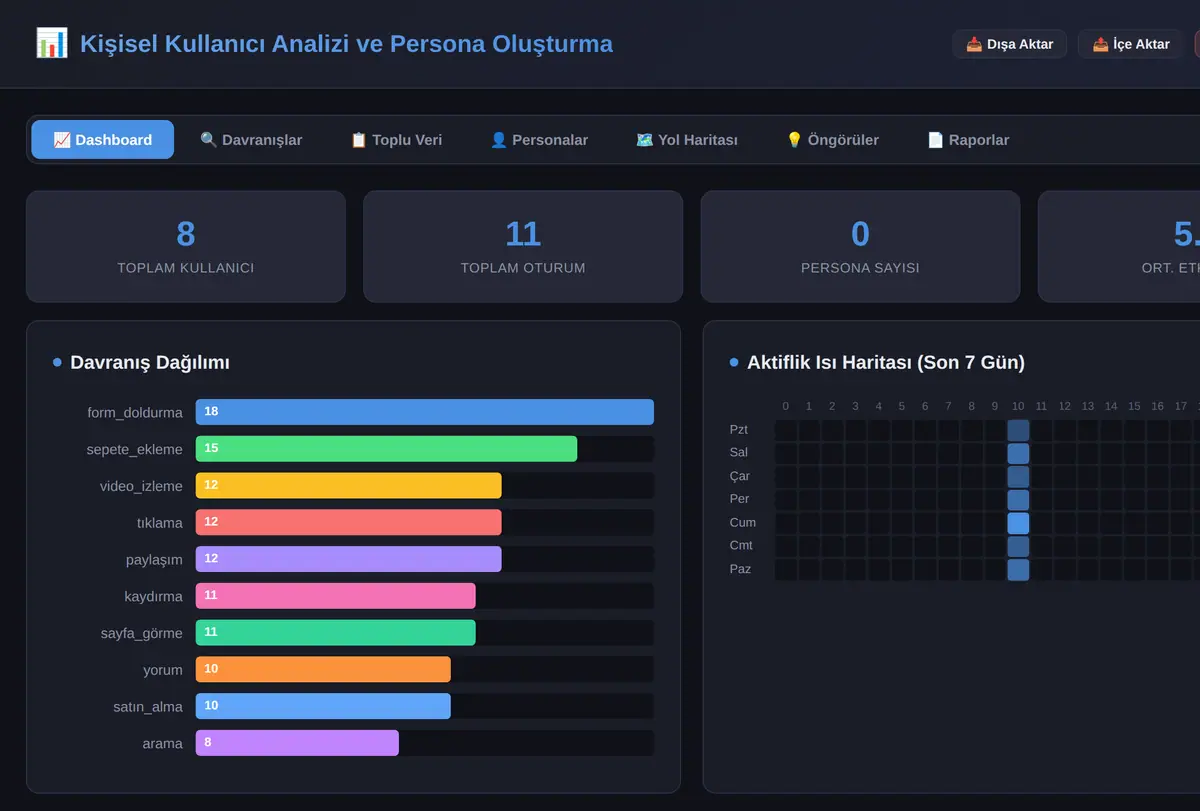The image size is (1200, 811).
Task: Open the Dashboard tab
Action: [102, 140]
